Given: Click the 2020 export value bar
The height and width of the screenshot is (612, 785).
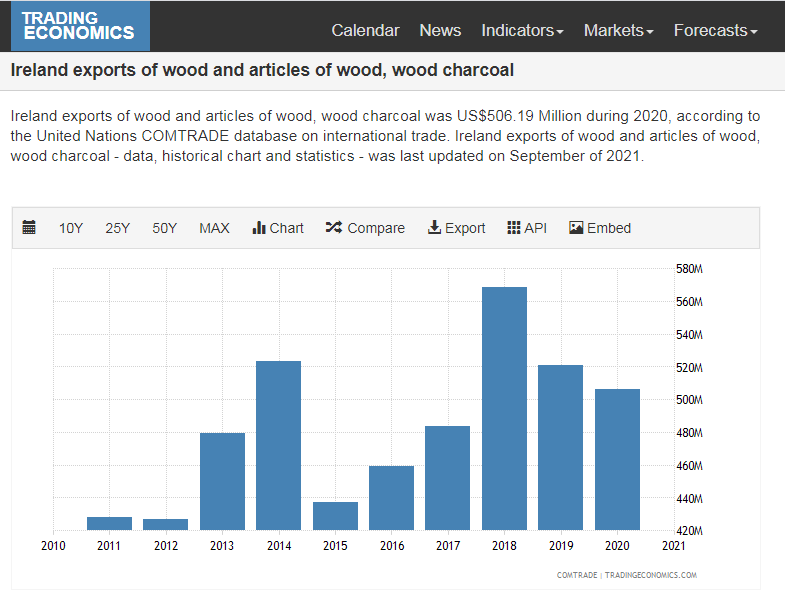Looking at the screenshot, I should coord(617,459).
